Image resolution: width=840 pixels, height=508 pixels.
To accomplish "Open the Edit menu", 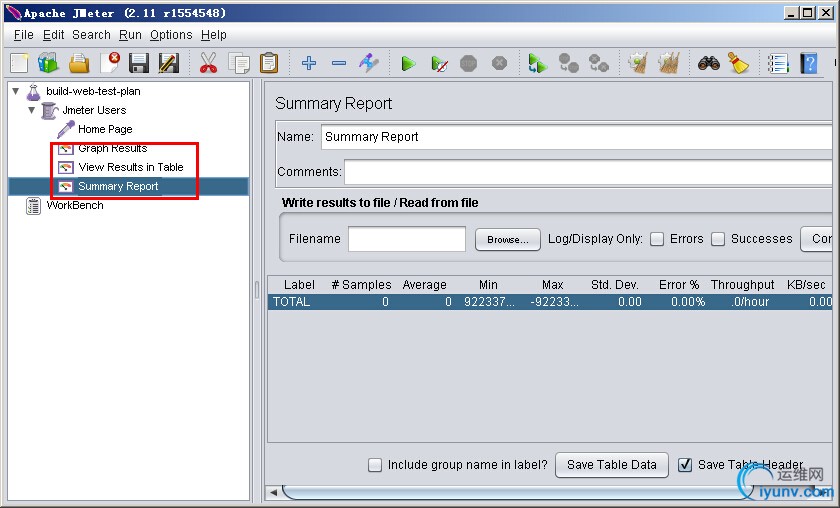I will coord(54,35).
